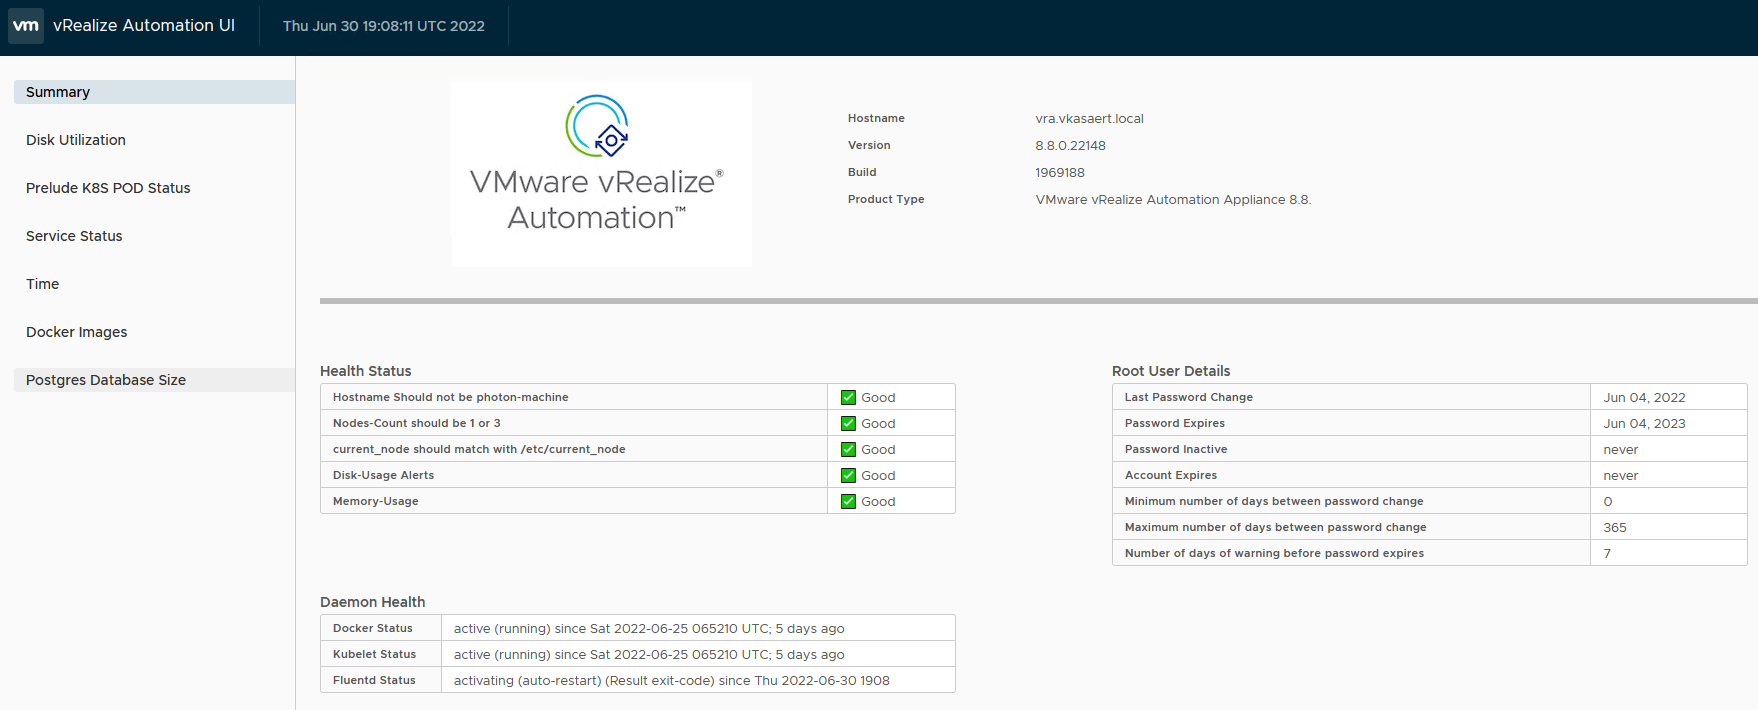Click the Disk-Usage Alerts green check icon
The width and height of the screenshot is (1758, 710).
[848, 475]
